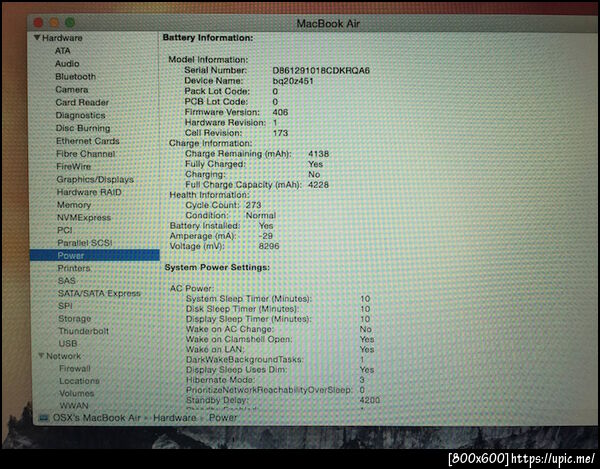
Task: Open Locations under Network
Action: [x=79, y=381]
